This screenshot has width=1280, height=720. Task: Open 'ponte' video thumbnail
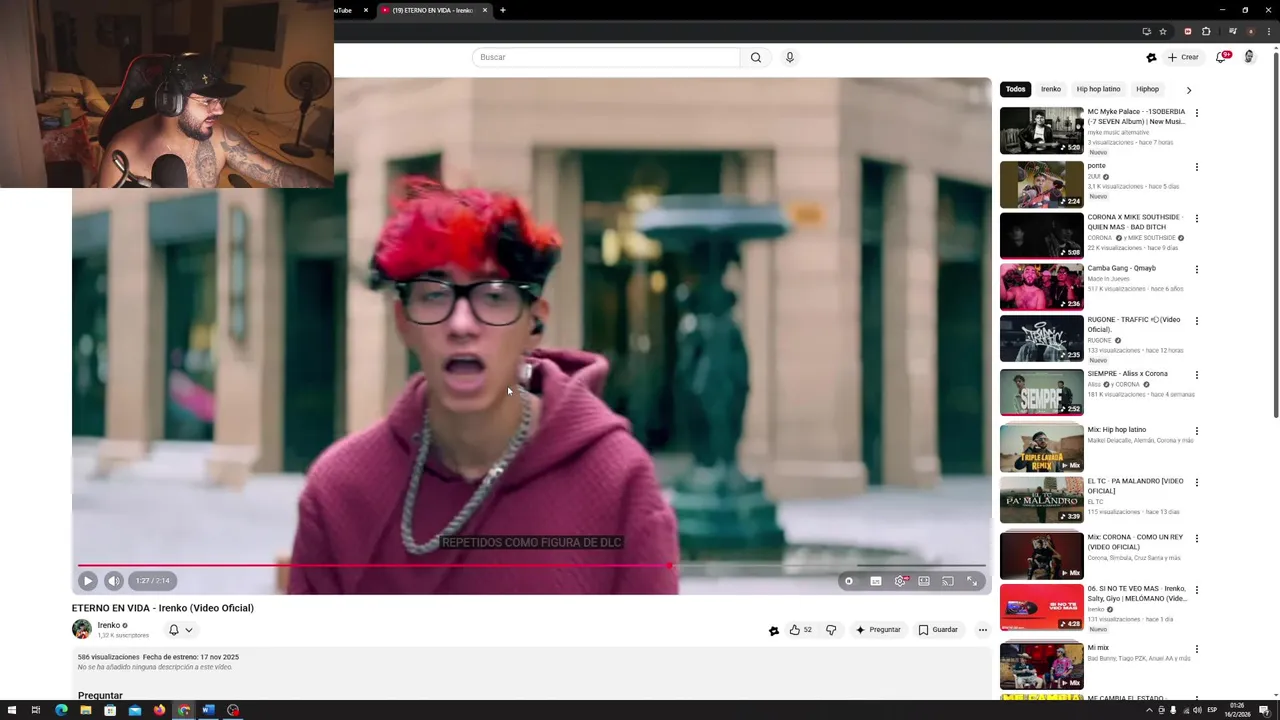tap(1042, 184)
